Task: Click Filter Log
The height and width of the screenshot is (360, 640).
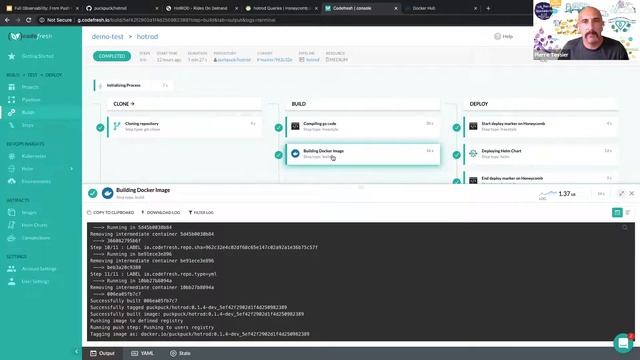Action: coord(201,213)
